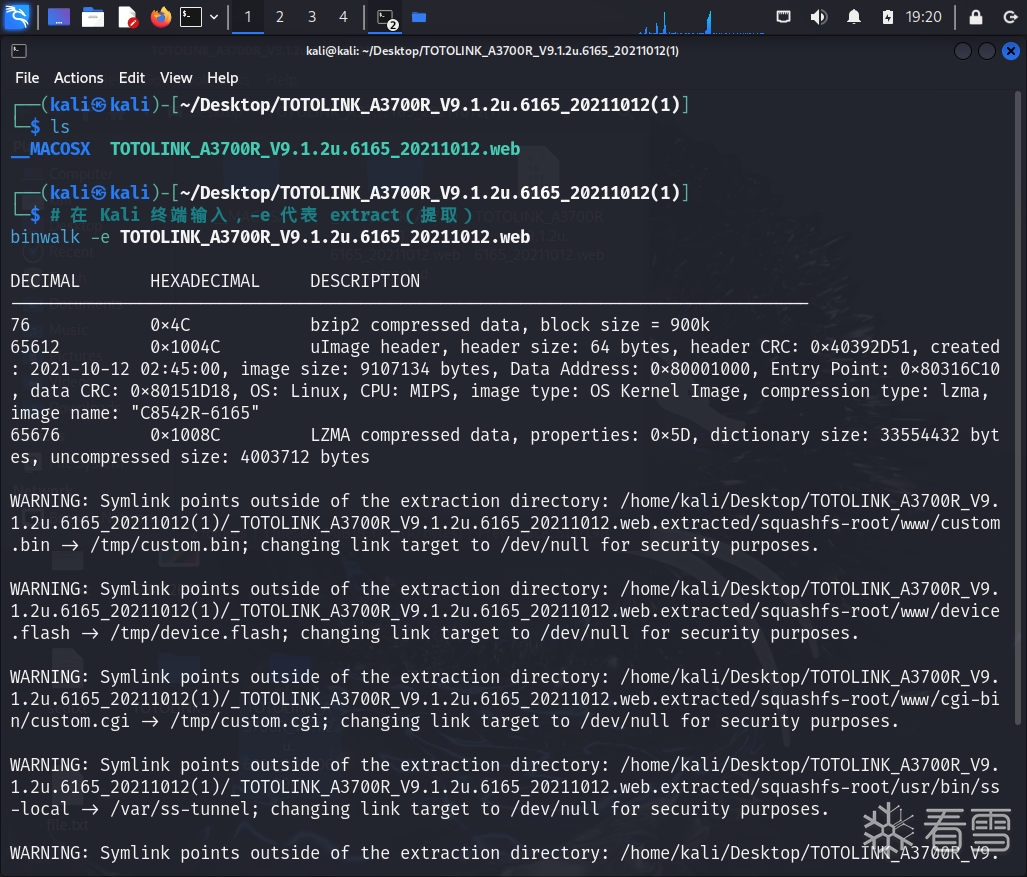Click the /var/ss-tunnel symlink target
1027x877 pixels.
click(x=181, y=809)
